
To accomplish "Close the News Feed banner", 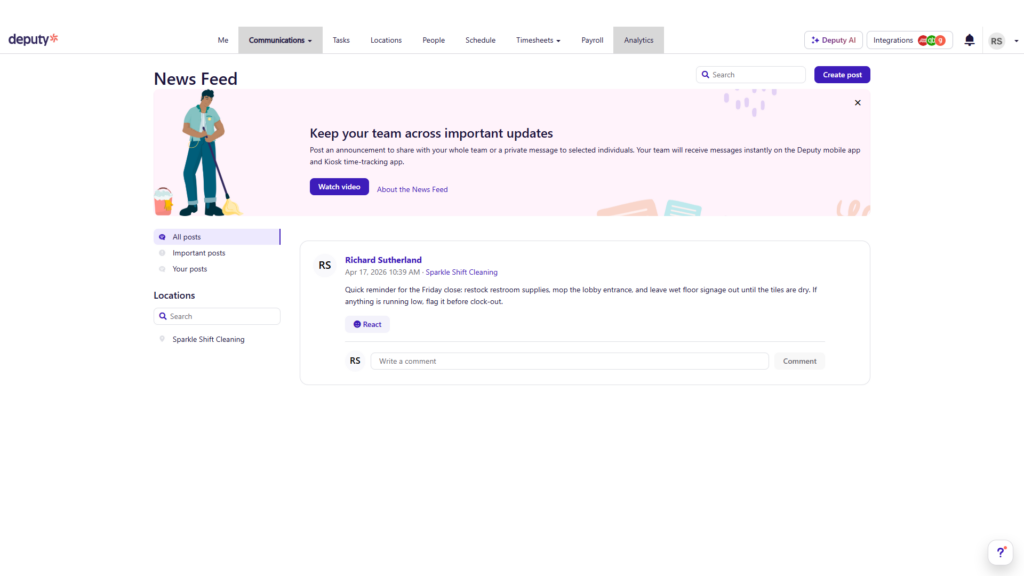I will tap(857, 103).
